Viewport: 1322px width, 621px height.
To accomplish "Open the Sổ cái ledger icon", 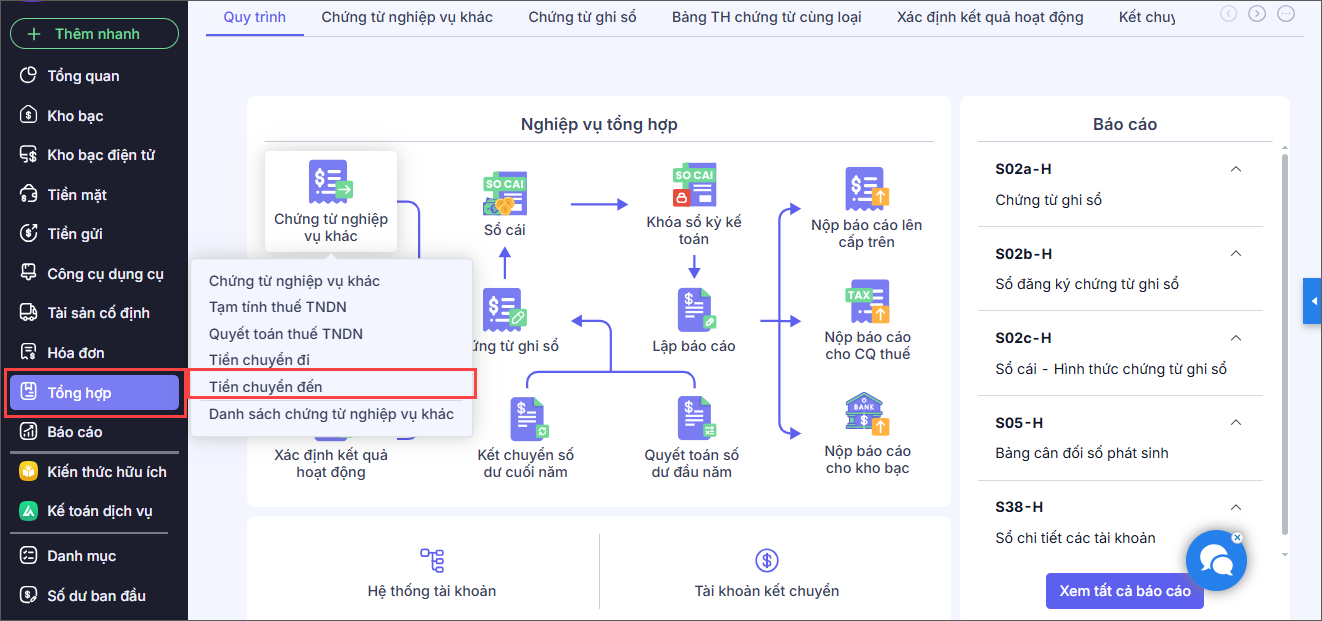I will coord(505,193).
